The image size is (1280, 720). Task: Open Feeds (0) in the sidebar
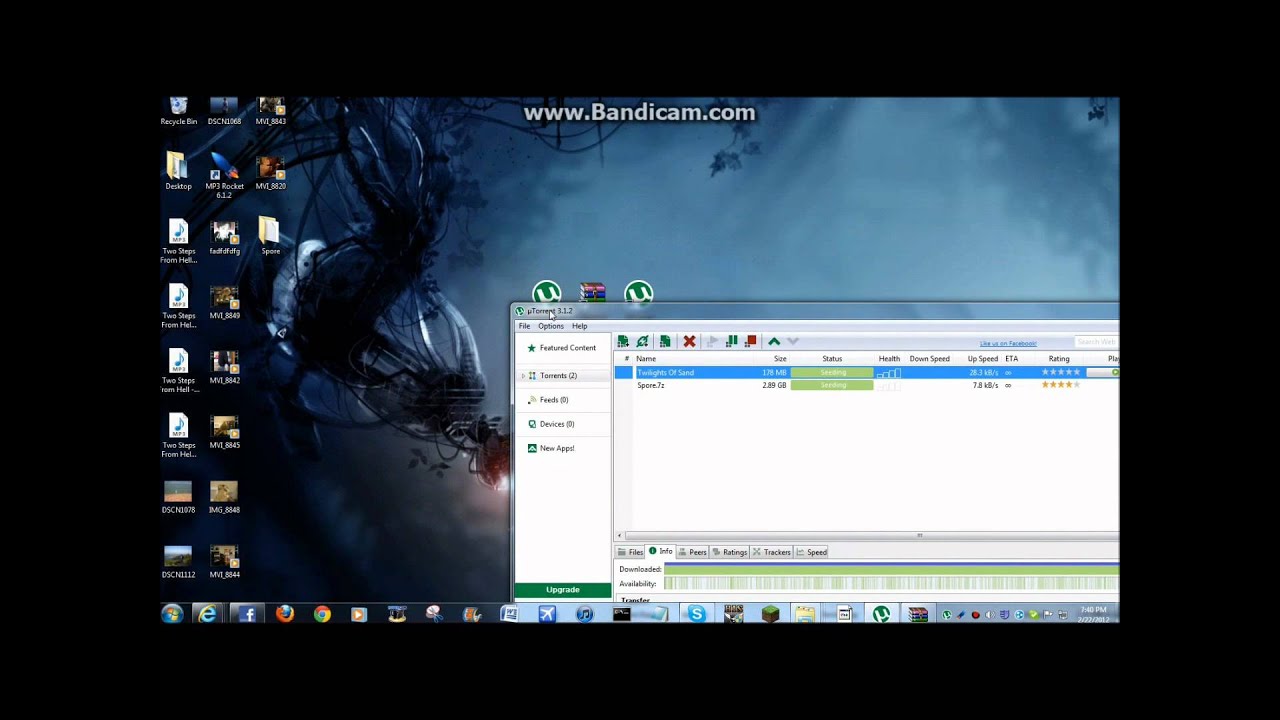[x=553, y=400]
